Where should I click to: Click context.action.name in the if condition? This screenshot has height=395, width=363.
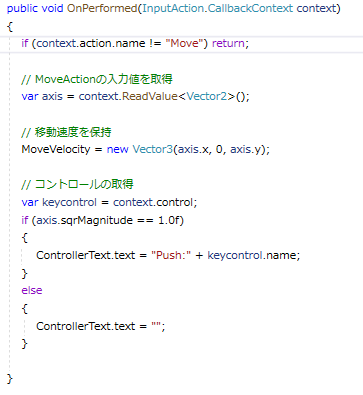point(91,43)
